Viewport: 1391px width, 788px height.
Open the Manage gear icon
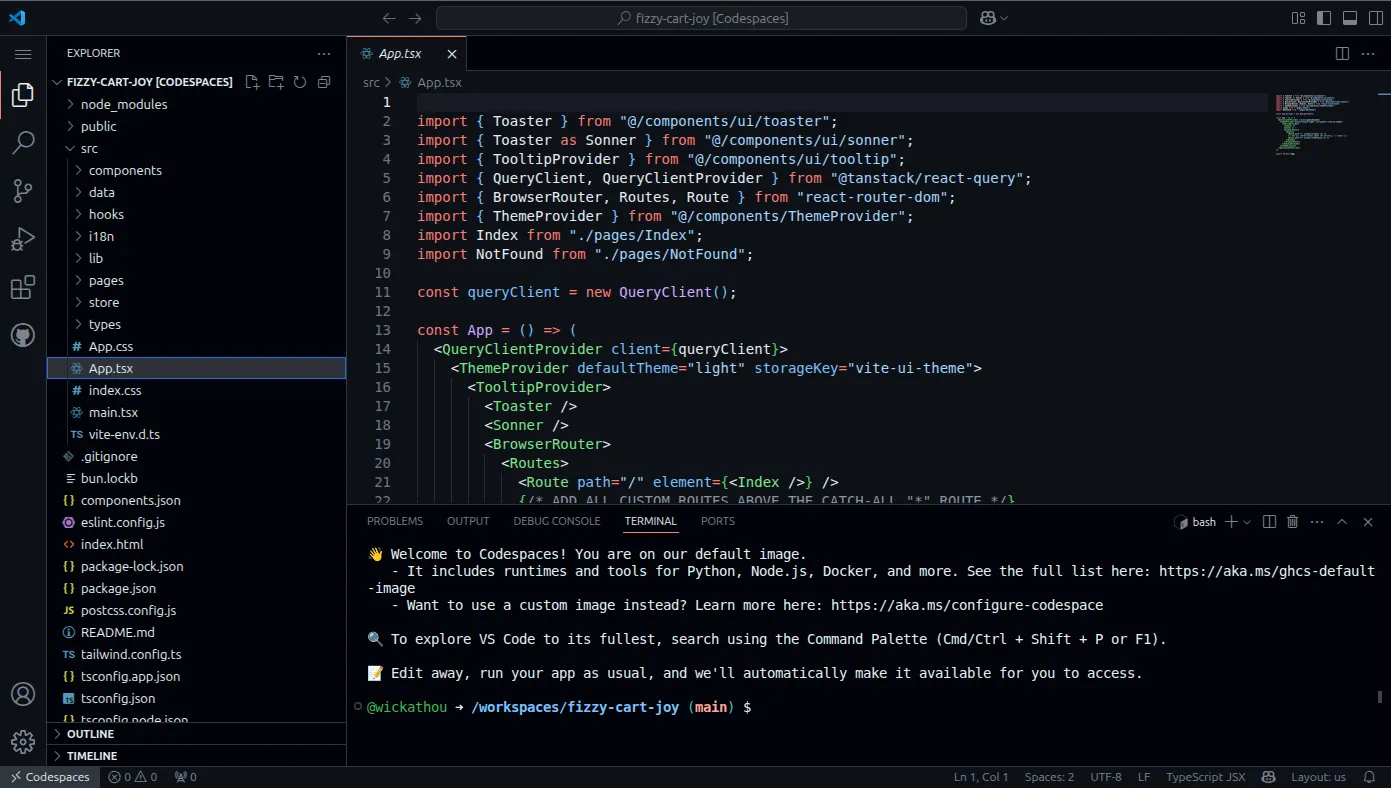[22, 741]
